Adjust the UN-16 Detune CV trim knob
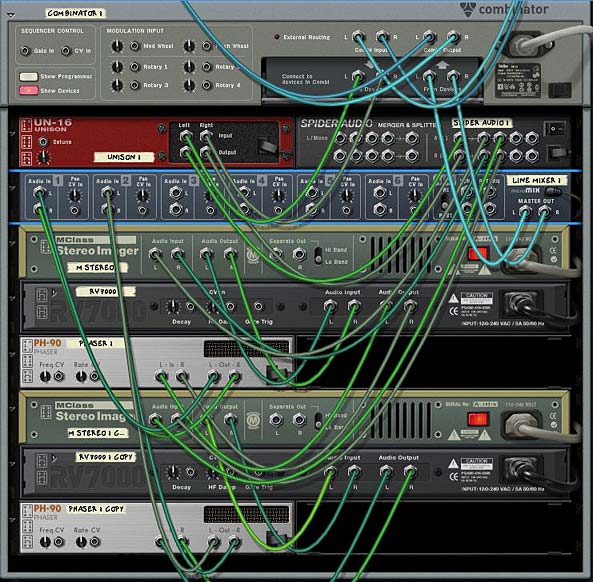The height and width of the screenshot is (582, 593). click(x=44, y=157)
